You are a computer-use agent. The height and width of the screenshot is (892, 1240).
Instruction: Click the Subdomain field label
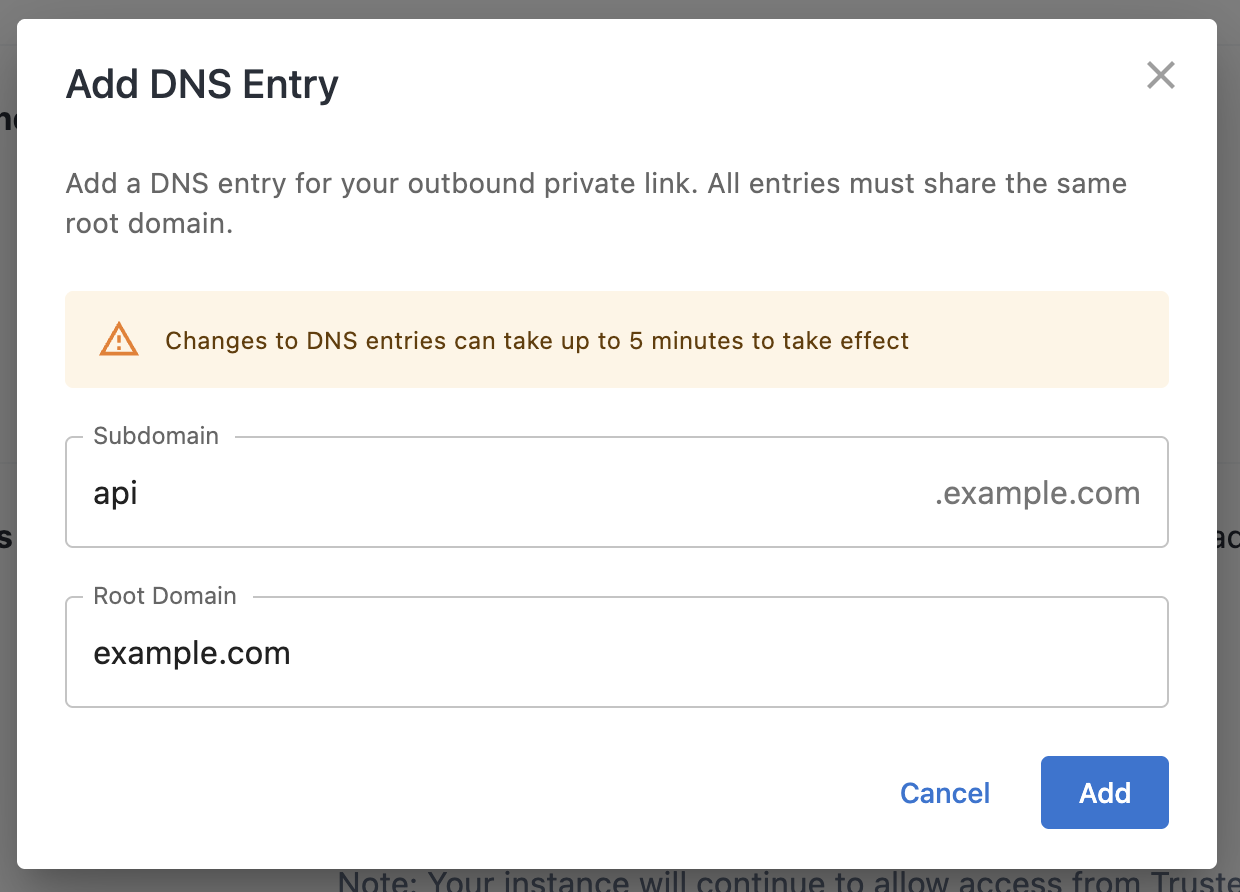click(x=155, y=436)
